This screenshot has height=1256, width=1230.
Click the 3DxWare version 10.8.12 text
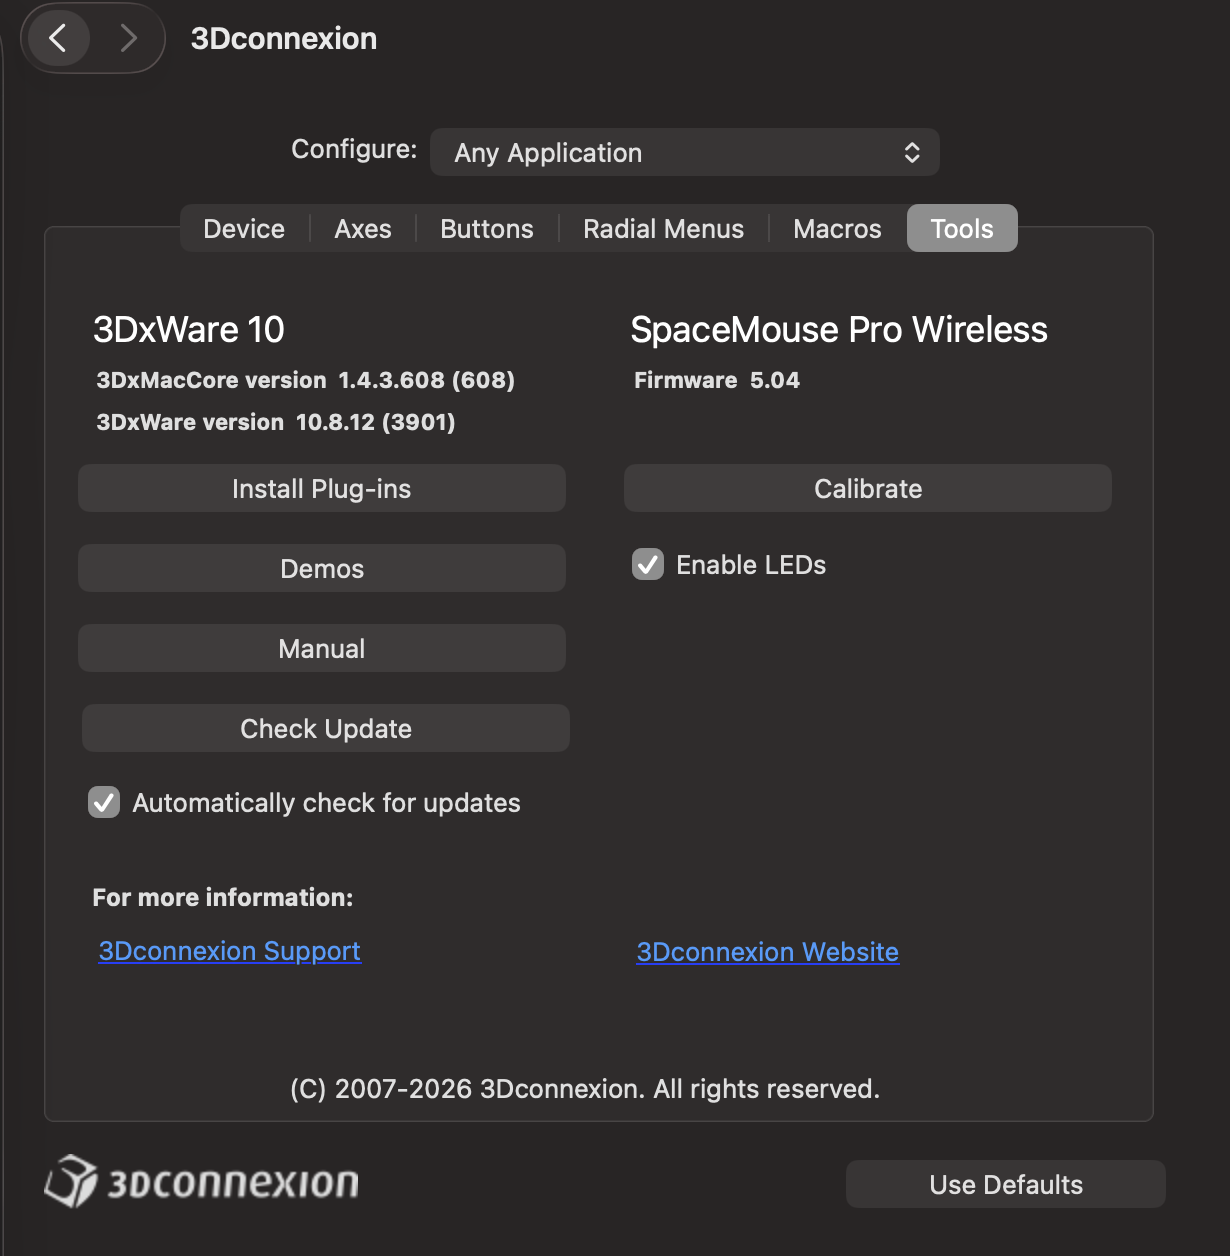point(276,422)
